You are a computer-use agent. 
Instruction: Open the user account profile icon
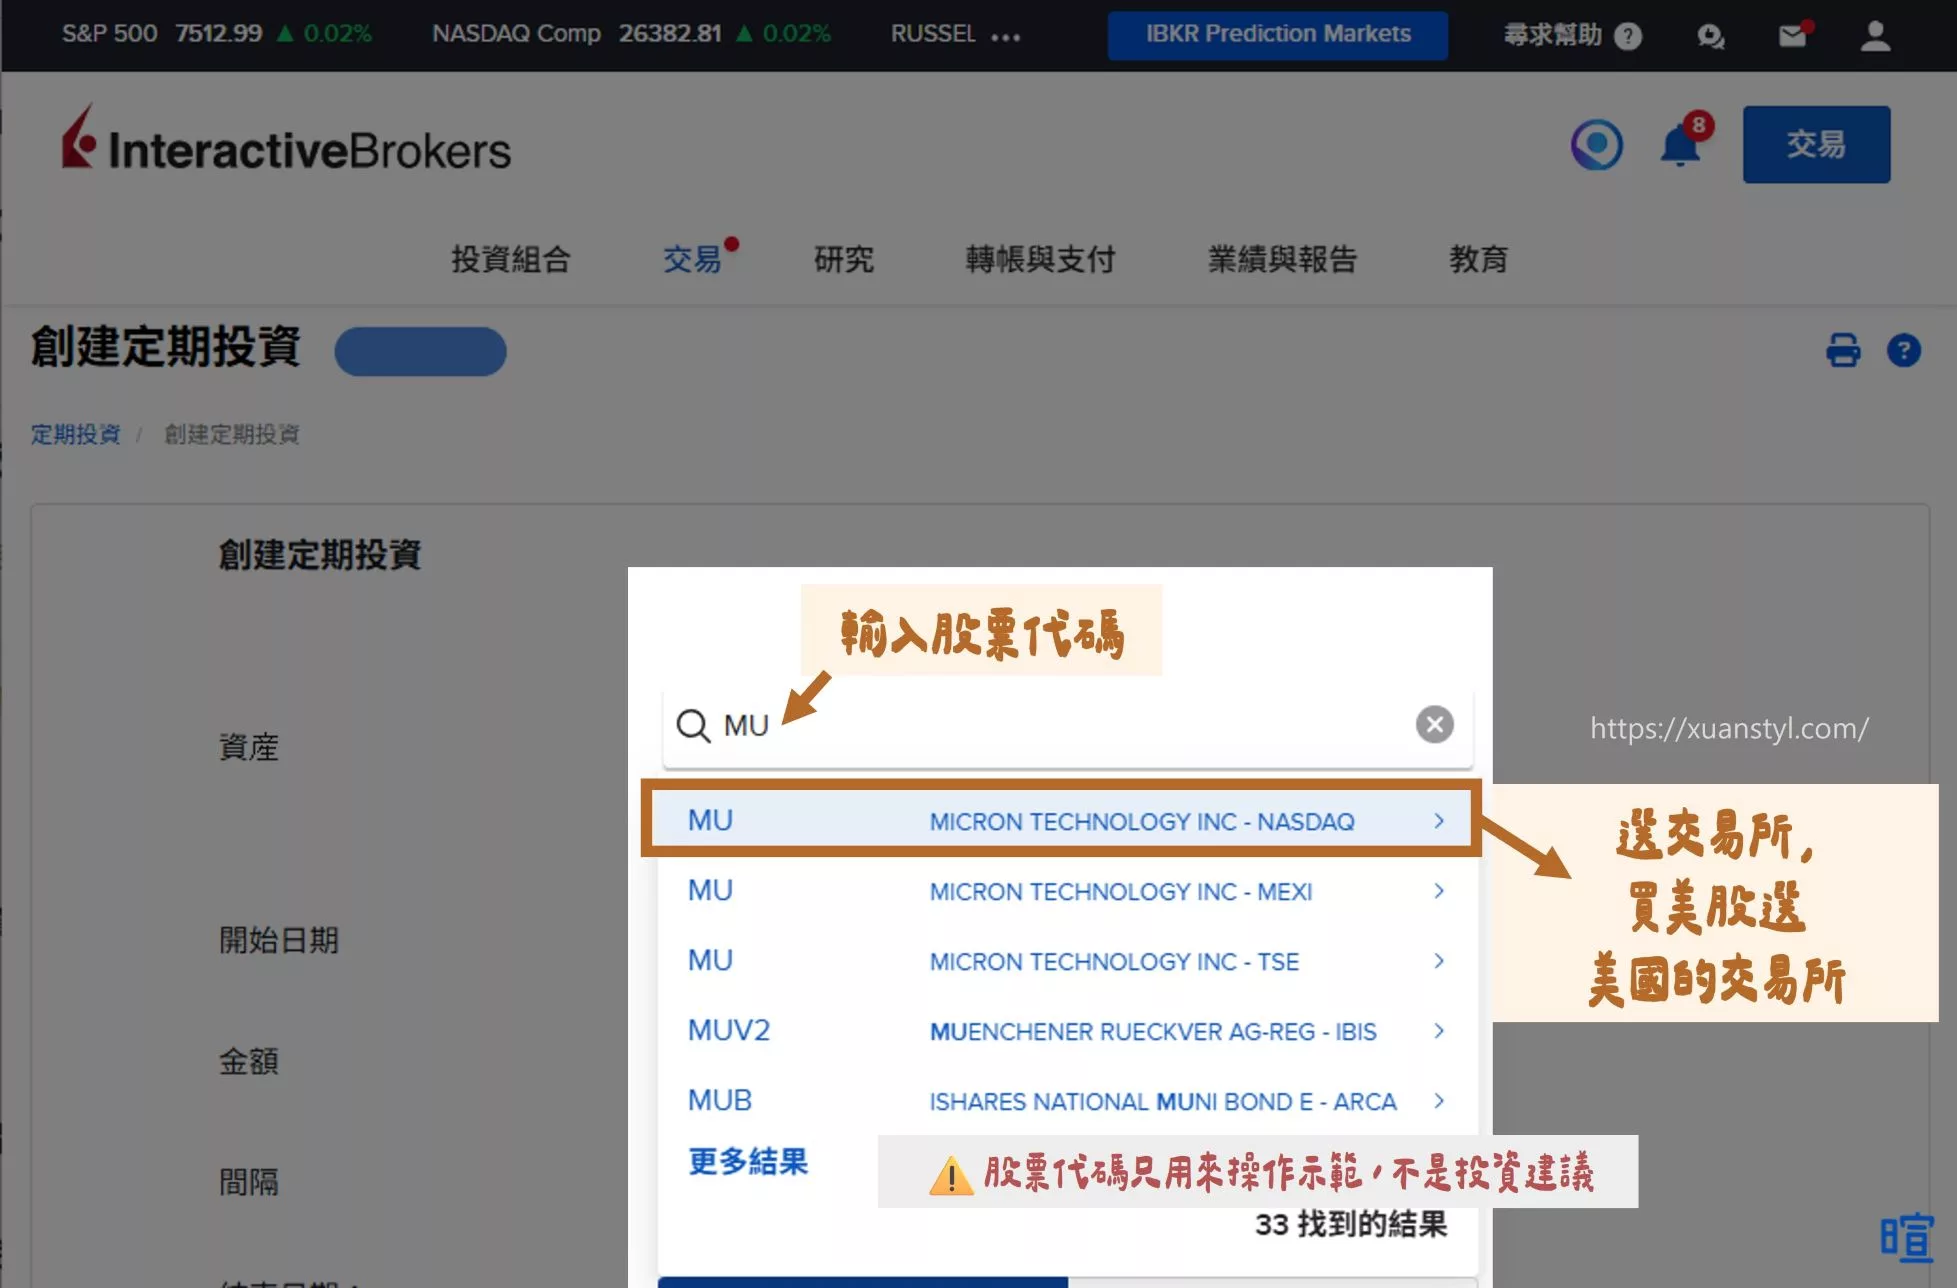click(1875, 36)
